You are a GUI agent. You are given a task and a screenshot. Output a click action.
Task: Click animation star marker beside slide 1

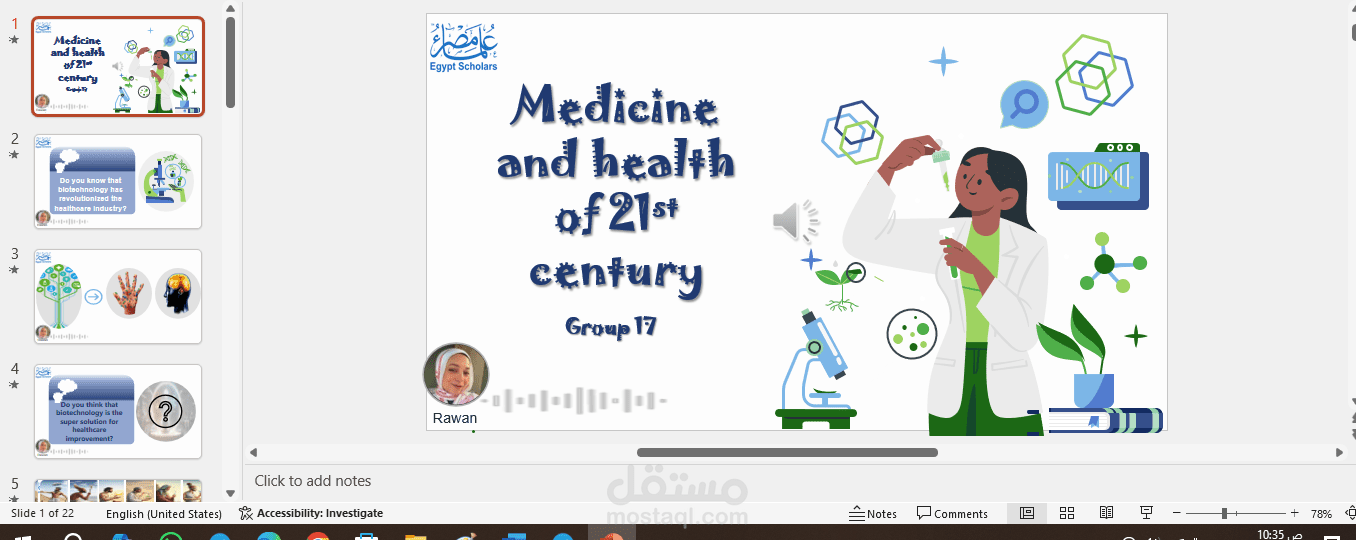pos(14,40)
